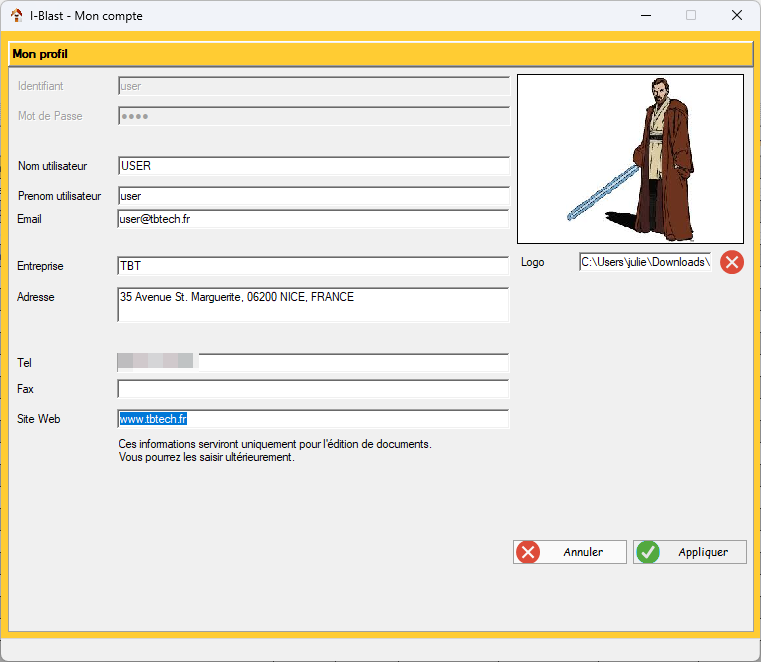Click the I-Blast app icon in title bar
This screenshot has width=761, height=662.
coord(17,16)
